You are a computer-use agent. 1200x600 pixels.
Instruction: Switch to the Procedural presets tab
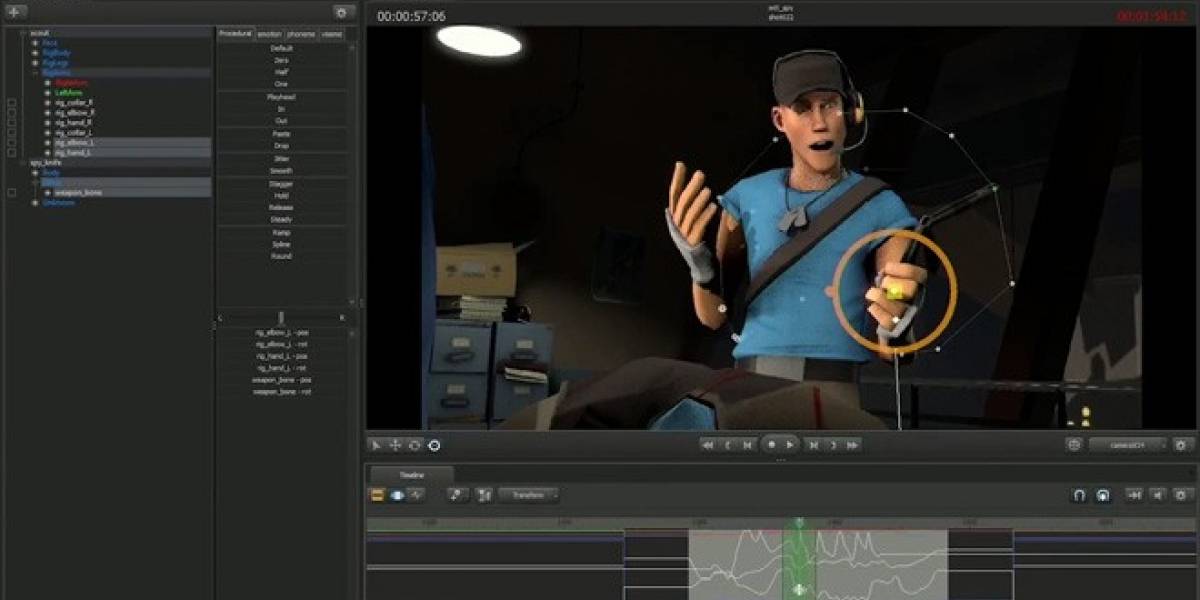tap(235, 34)
